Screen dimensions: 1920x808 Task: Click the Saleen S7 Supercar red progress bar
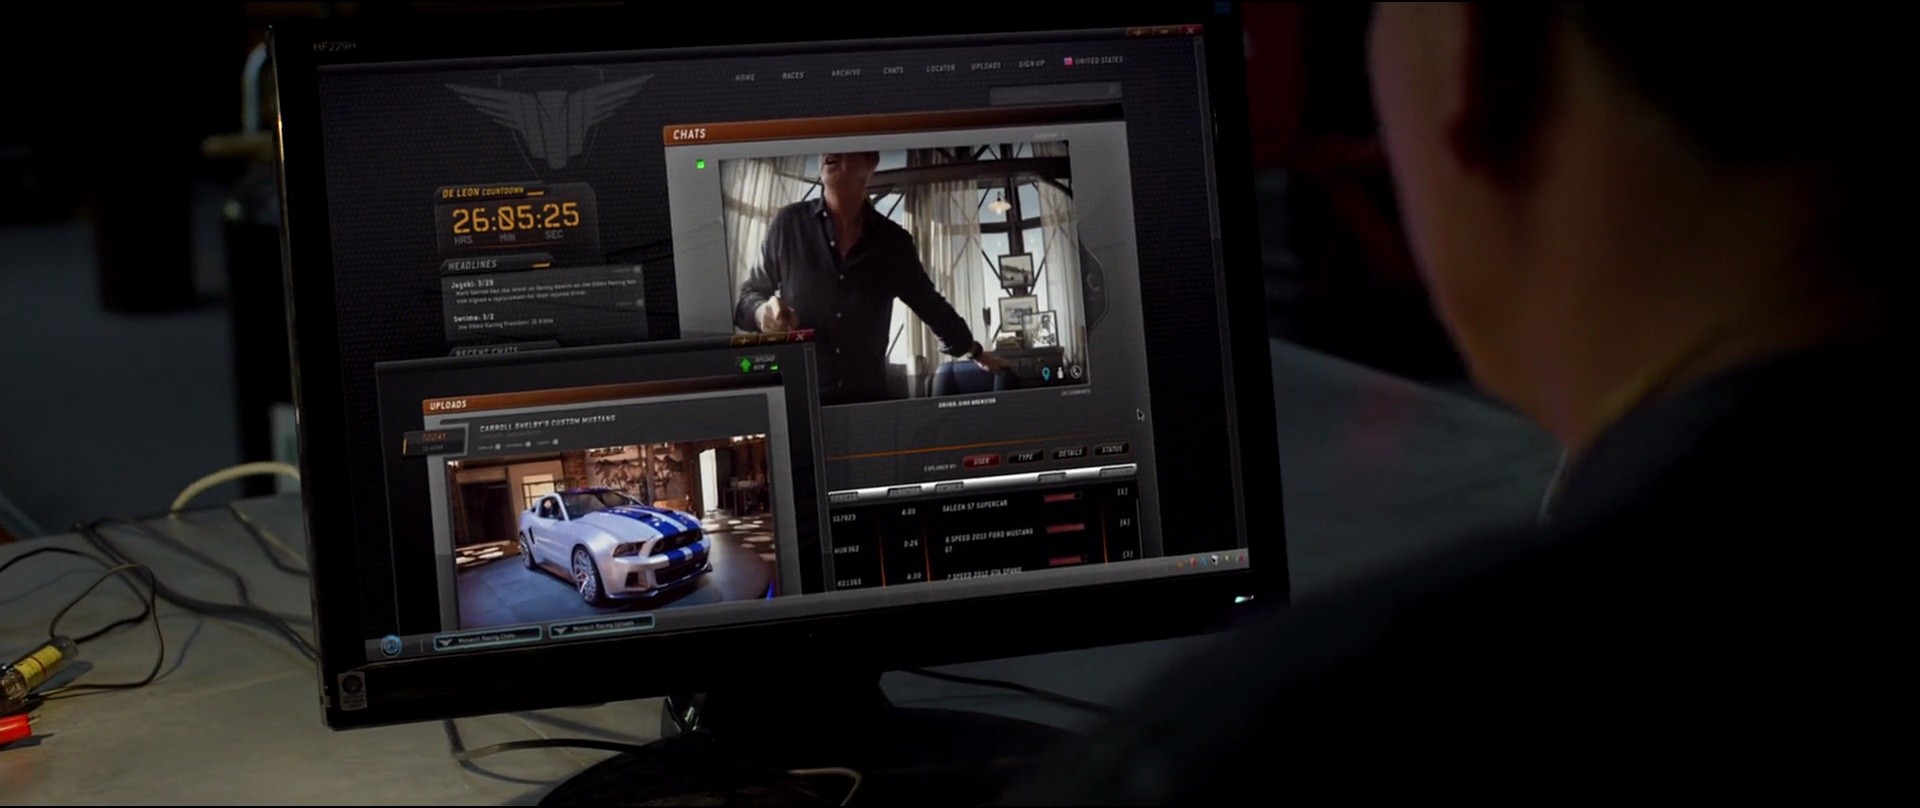coord(1062,496)
